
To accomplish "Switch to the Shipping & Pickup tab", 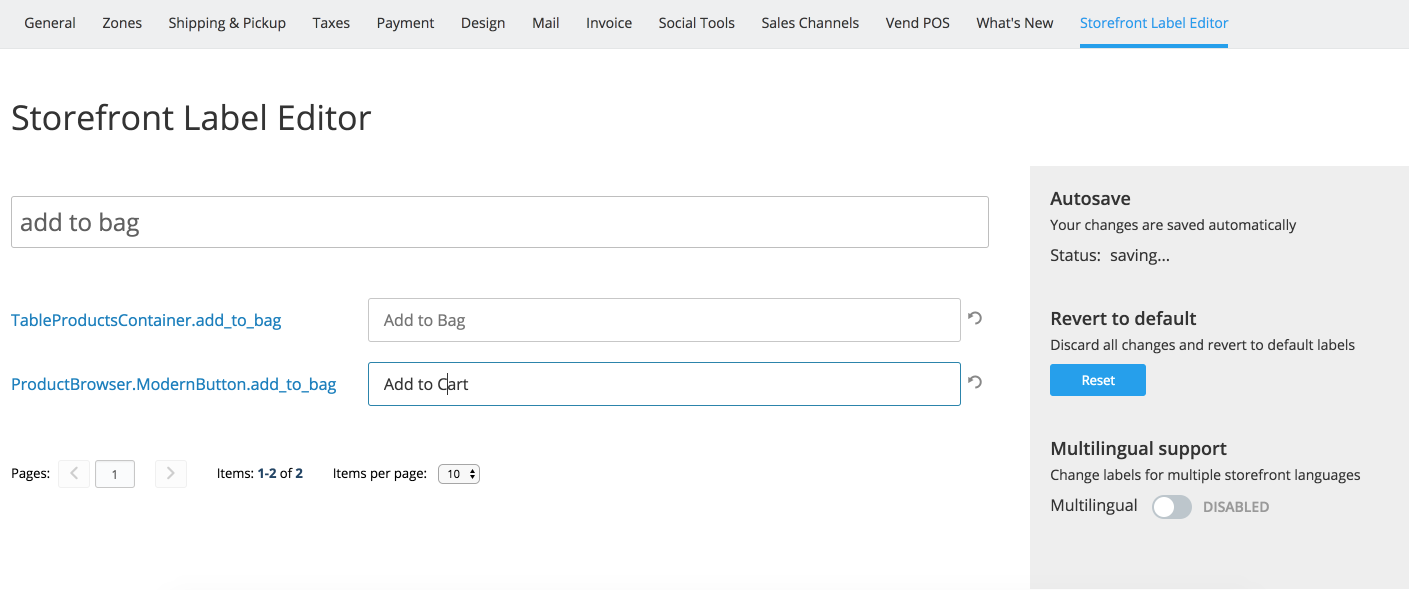I will [x=227, y=23].
